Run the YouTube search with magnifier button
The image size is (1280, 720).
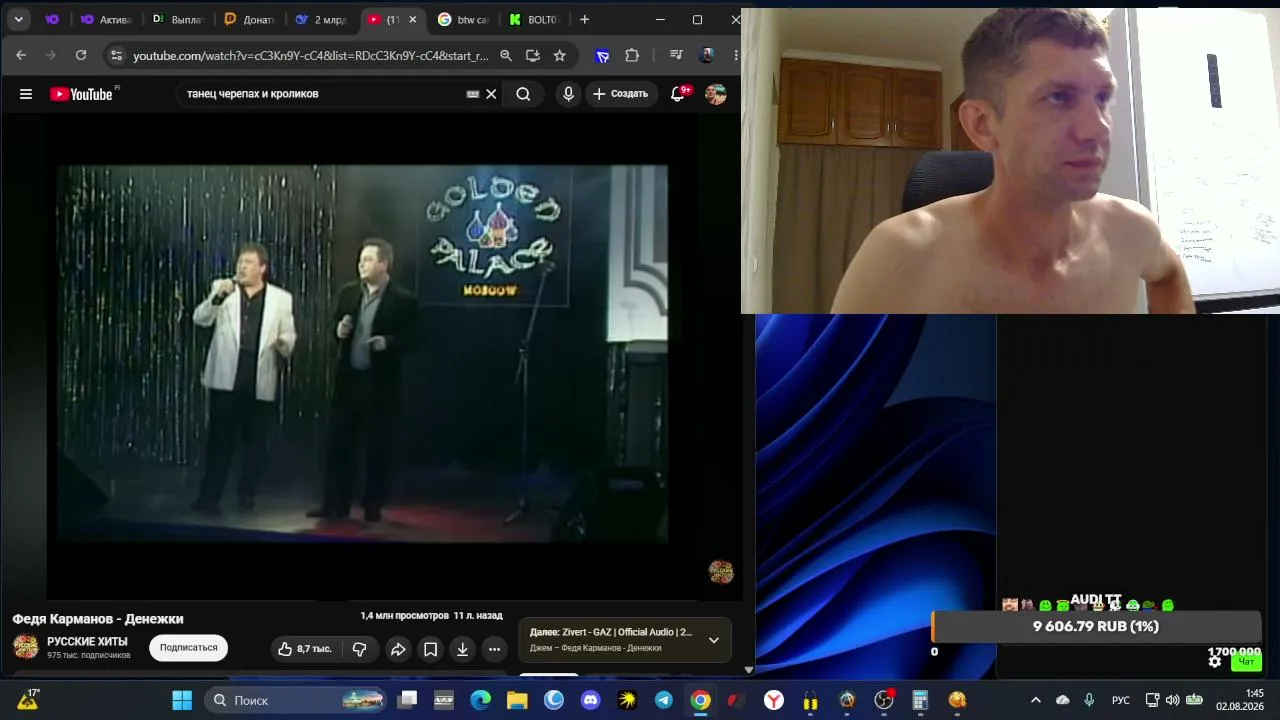pos(523,94)
